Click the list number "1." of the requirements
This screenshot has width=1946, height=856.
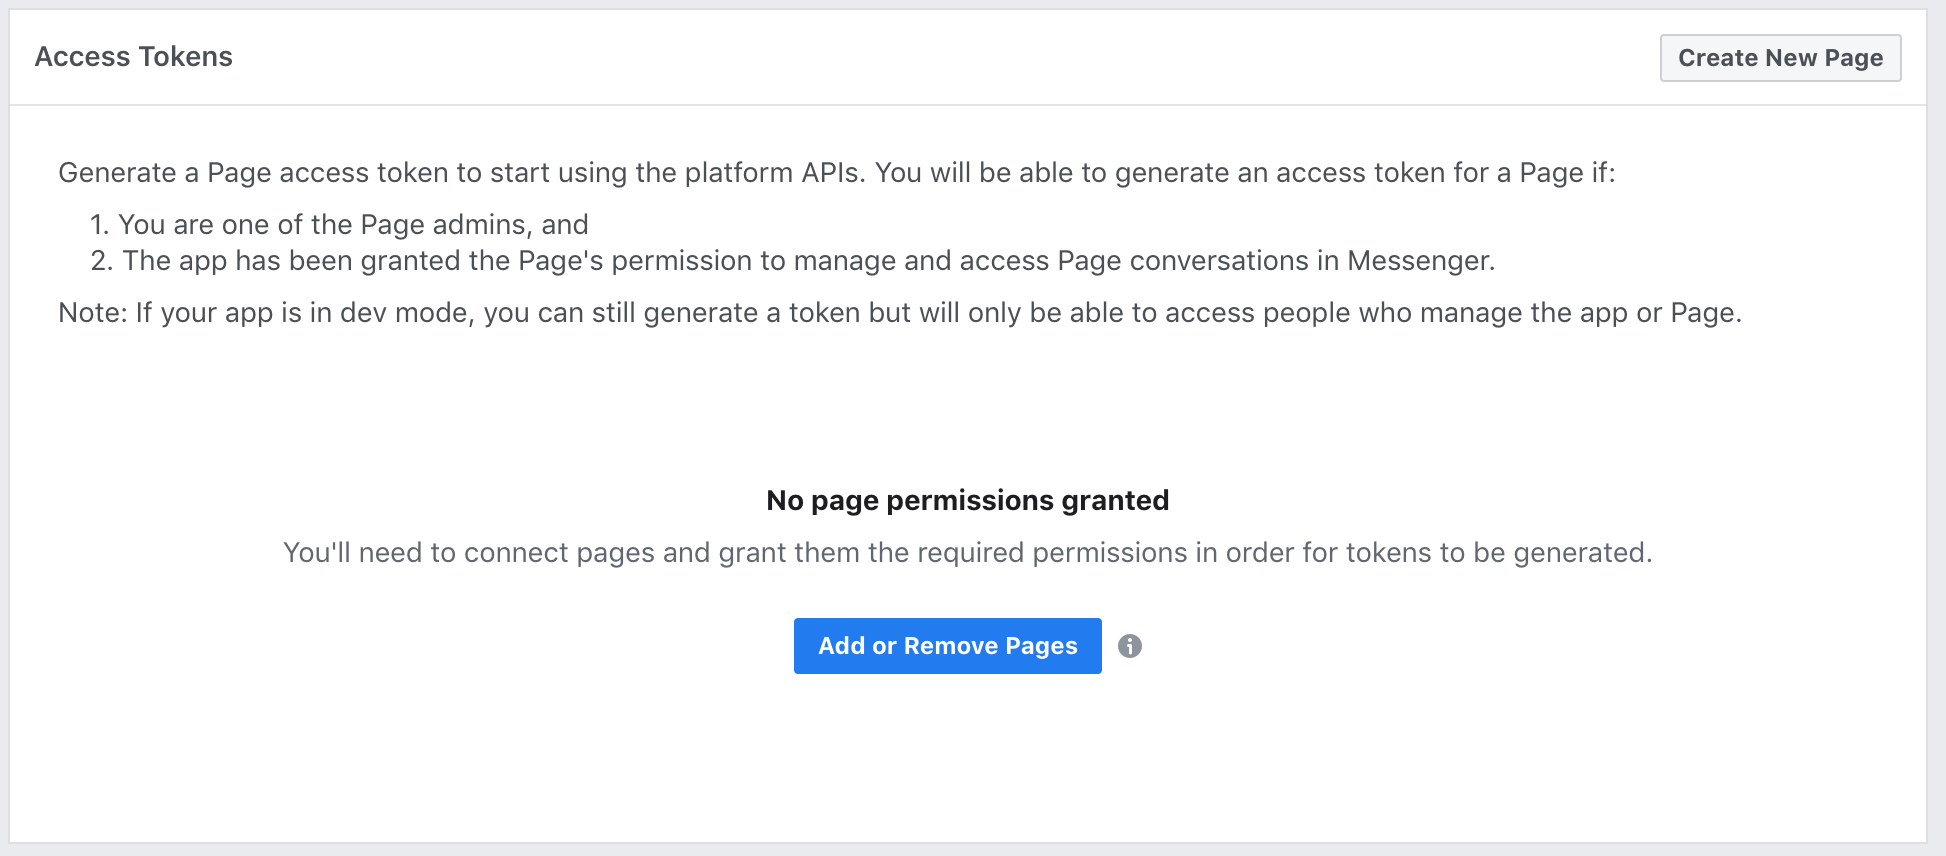99,224
